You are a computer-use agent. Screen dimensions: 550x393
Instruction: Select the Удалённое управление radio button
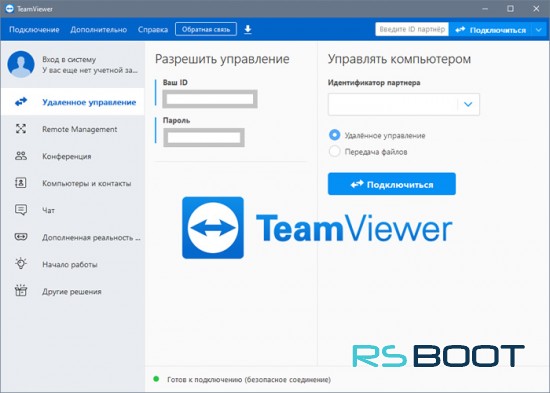[334, 135]
